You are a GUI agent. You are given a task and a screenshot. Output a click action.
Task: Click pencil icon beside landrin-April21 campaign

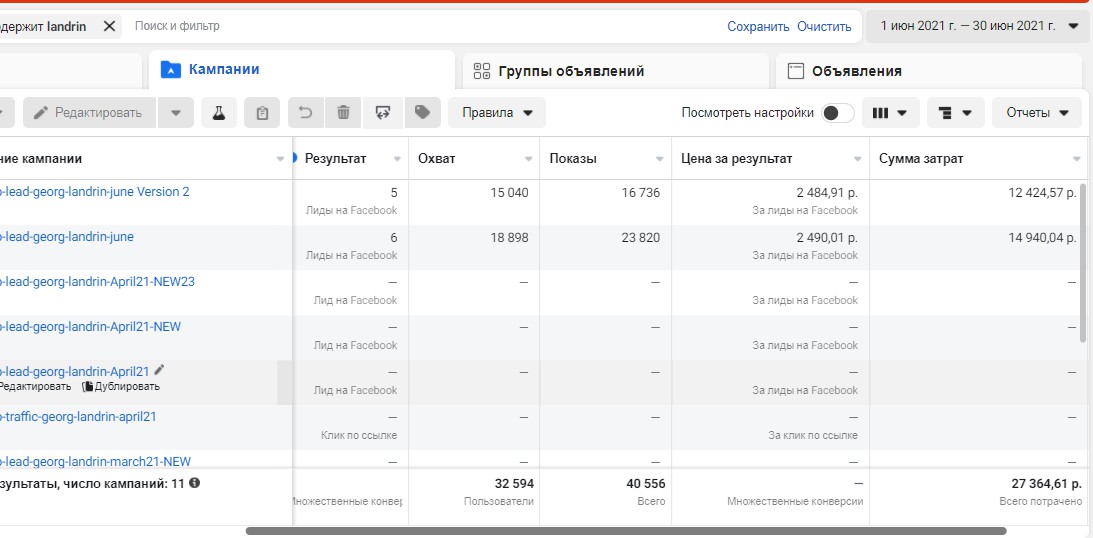click(x=159, y=370)
